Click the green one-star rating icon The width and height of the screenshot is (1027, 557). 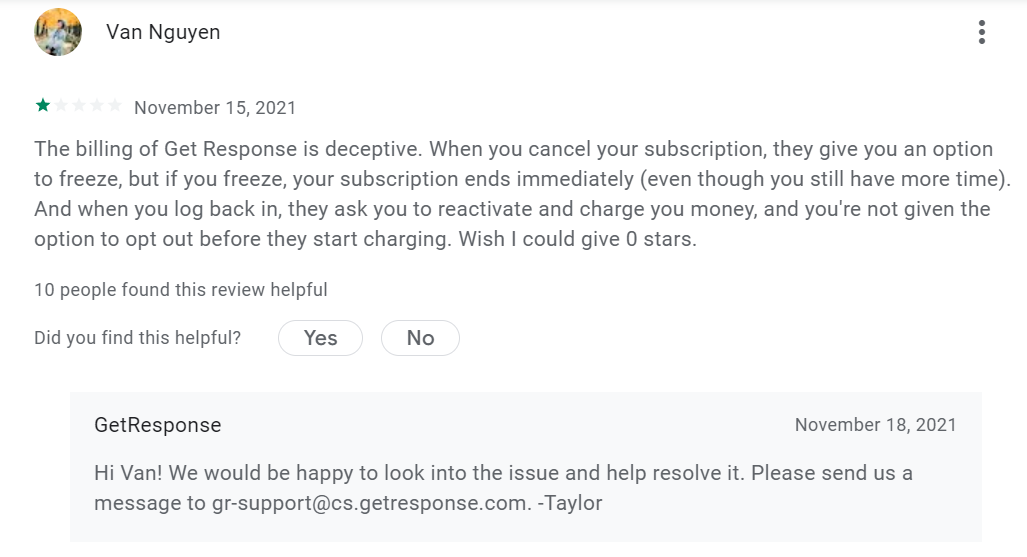[x=43, y=106]
